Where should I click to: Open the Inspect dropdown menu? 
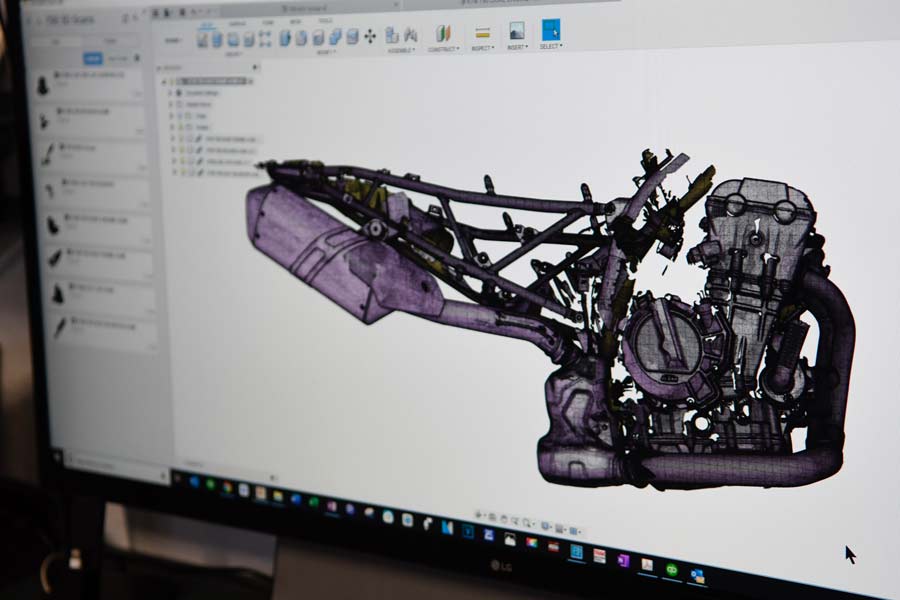[x=482, y=47]
